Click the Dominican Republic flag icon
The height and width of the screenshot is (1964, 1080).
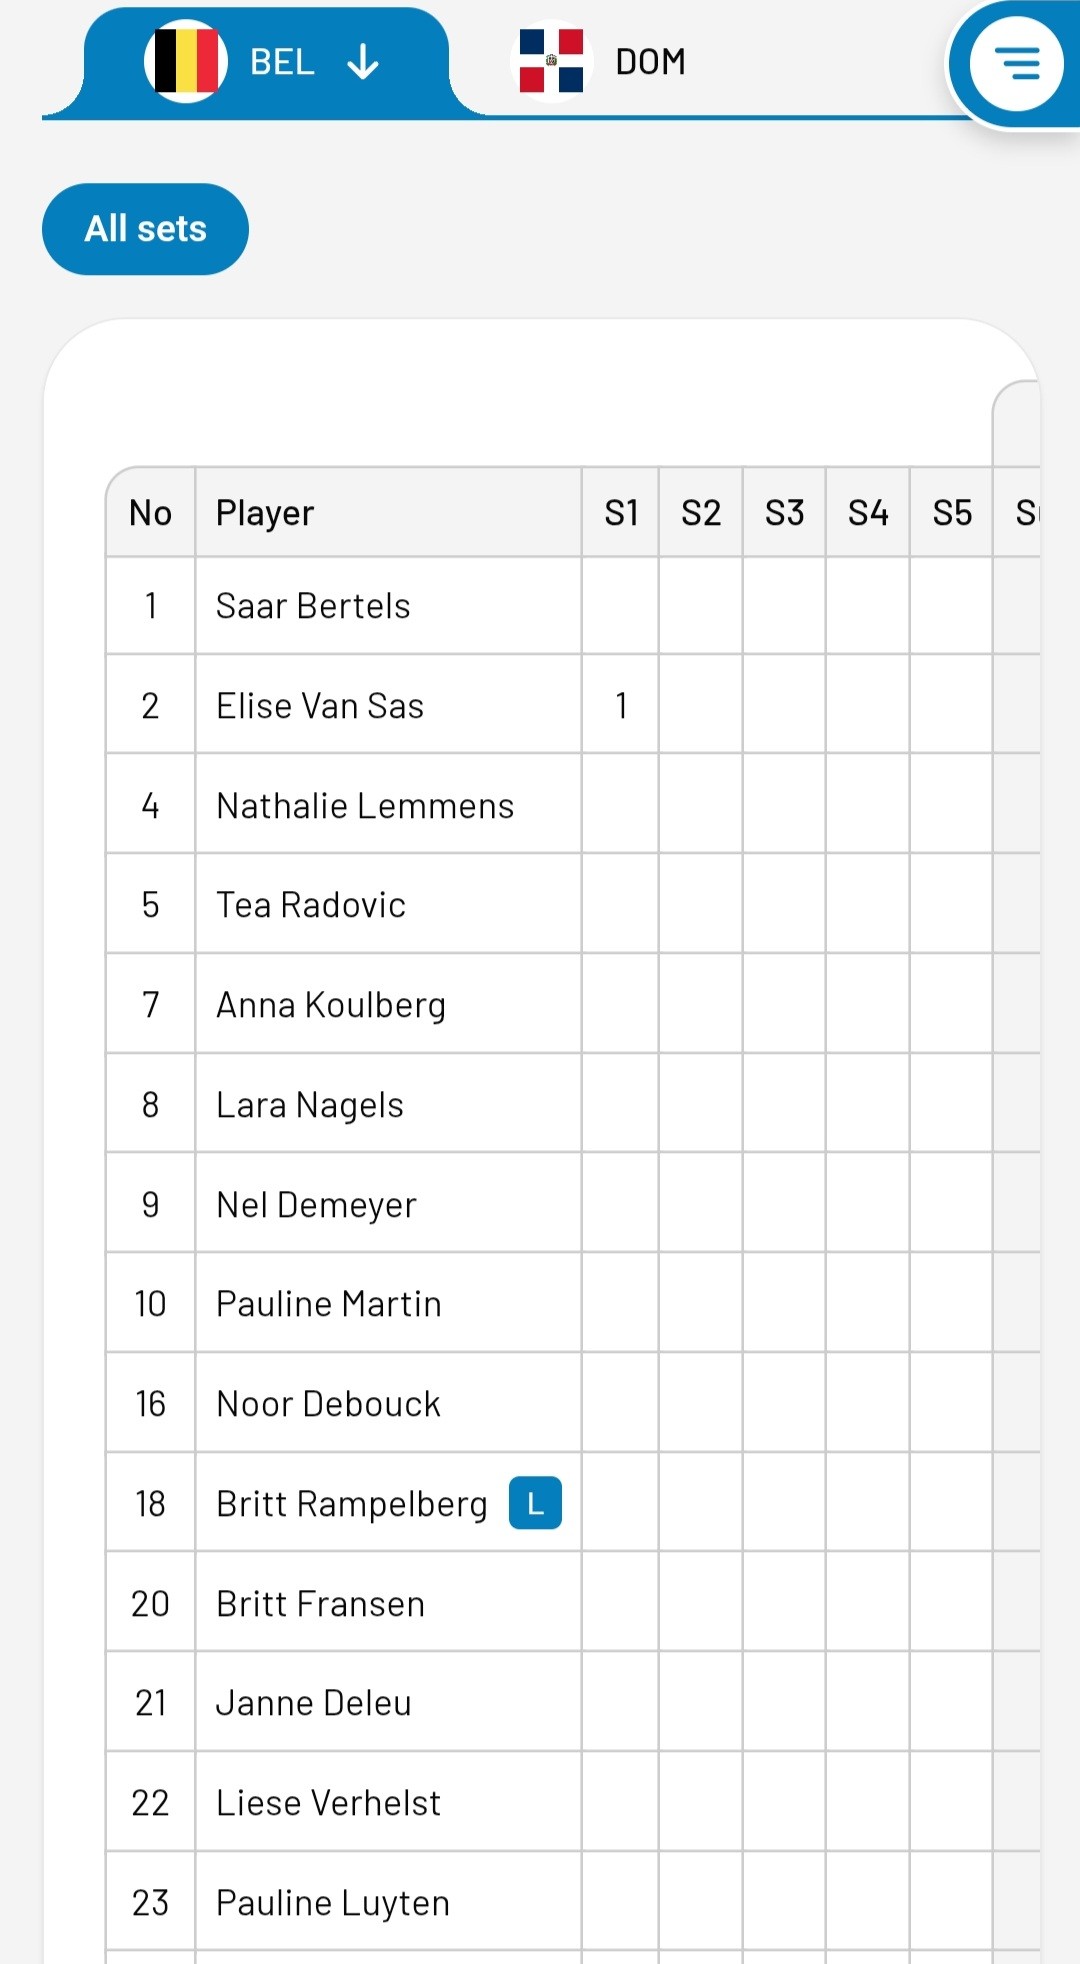click(x=551, y=61)
